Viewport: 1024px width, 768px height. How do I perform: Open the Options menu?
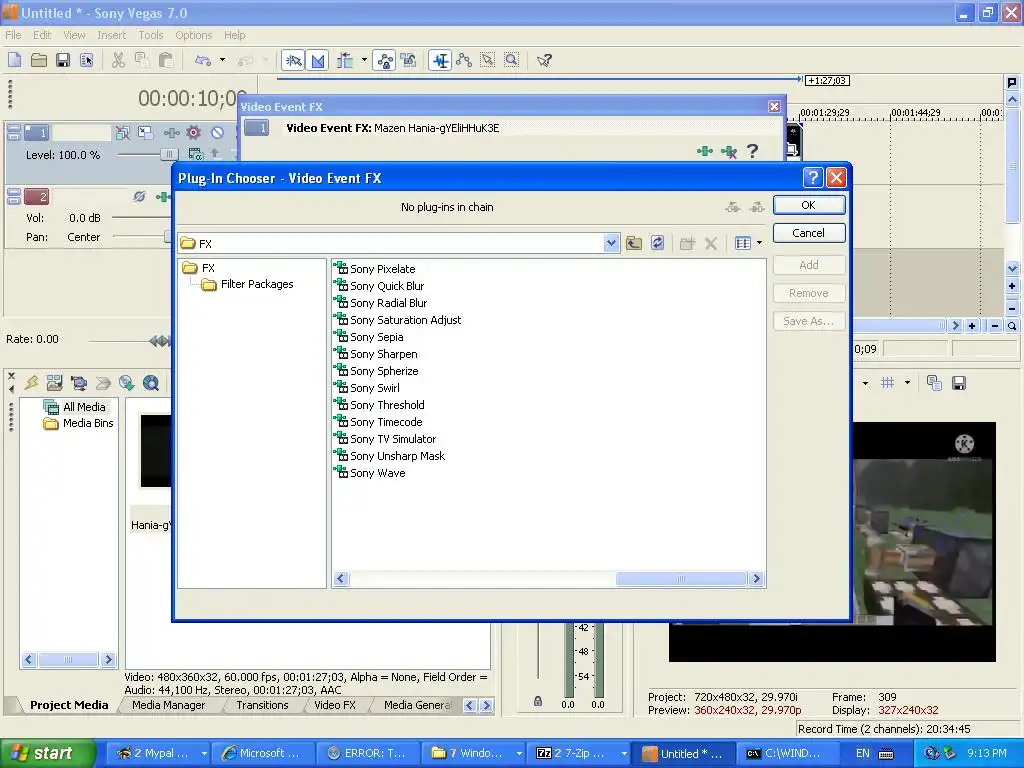tap(193, 35)
